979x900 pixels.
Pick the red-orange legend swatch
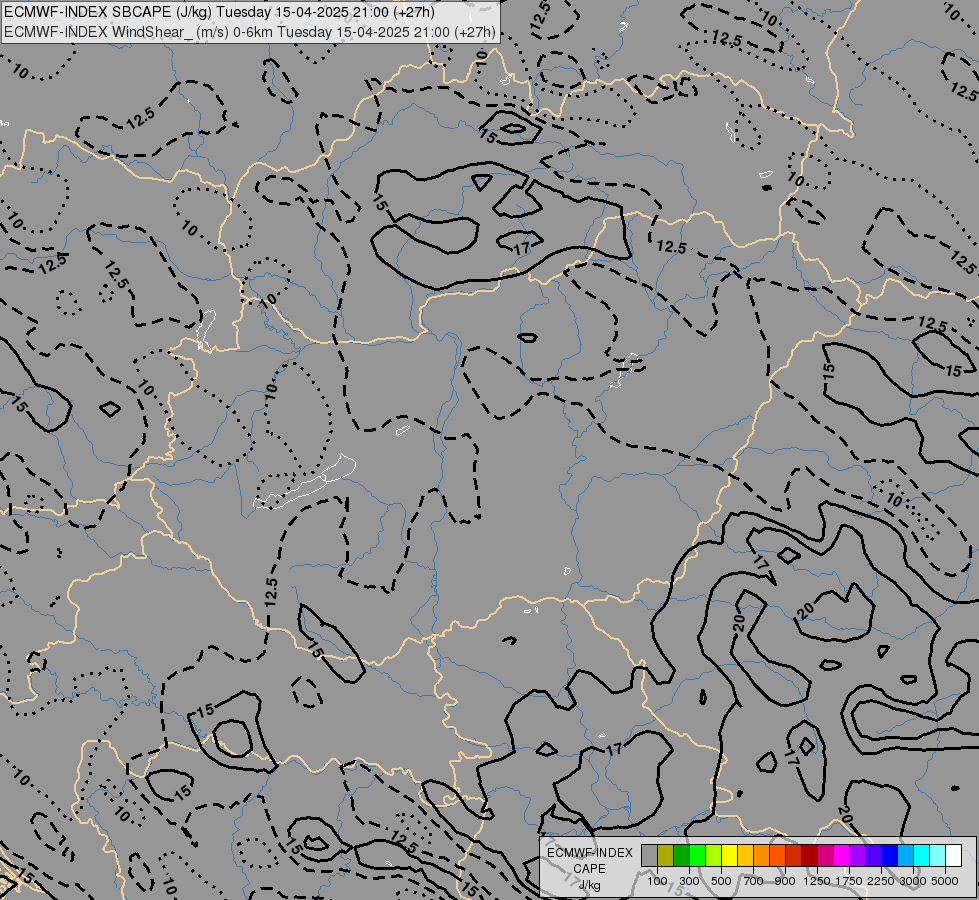click(777, 855)
